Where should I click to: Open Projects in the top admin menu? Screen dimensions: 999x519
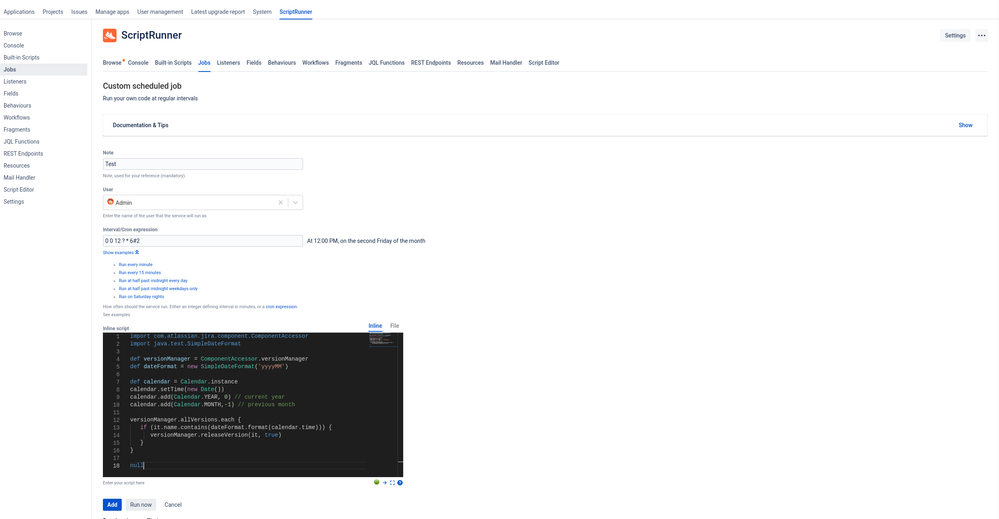53,12
